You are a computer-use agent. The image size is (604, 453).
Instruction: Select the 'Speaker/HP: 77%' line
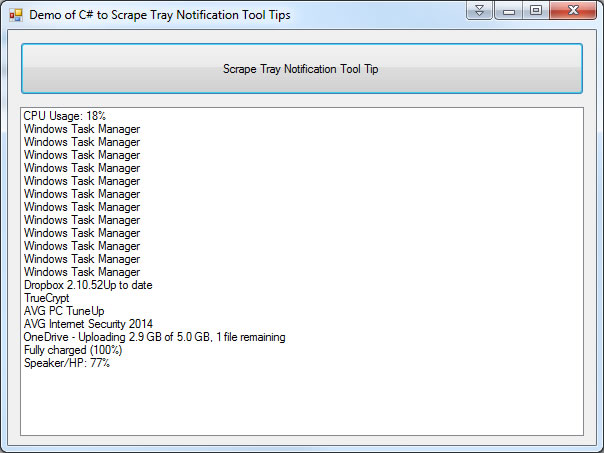[x=67, y=363]
